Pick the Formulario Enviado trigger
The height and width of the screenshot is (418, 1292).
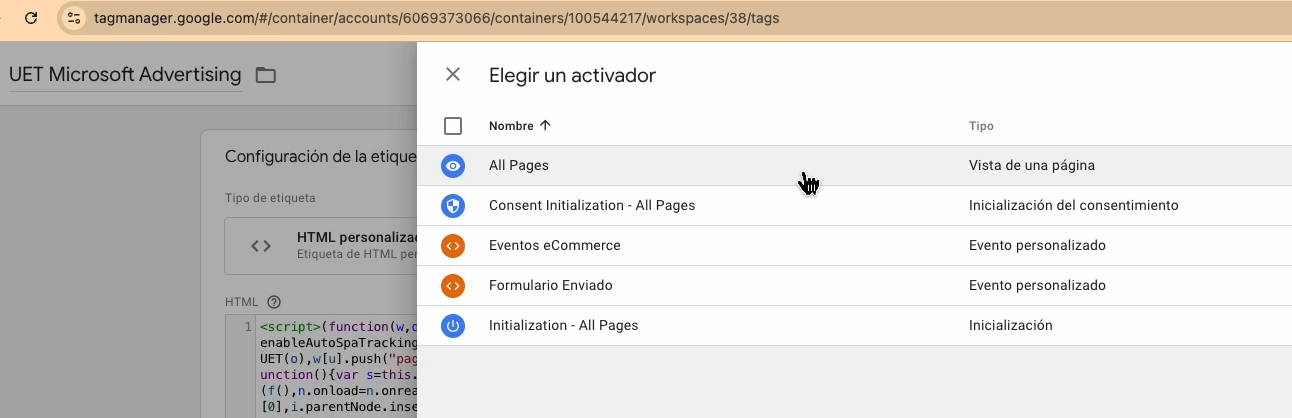[x=854, y=286]
